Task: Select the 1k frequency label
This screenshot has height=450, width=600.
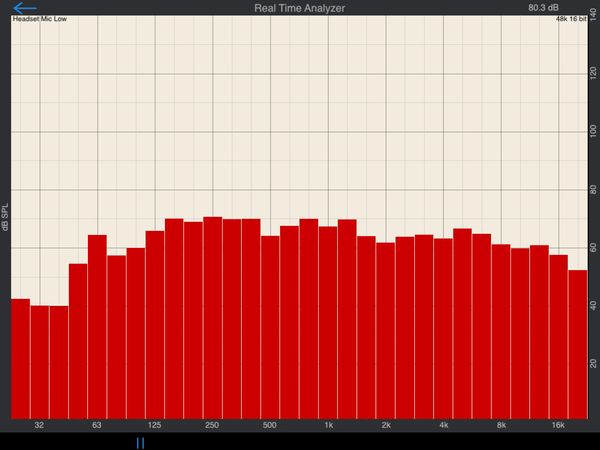Action: pos(328,426)
